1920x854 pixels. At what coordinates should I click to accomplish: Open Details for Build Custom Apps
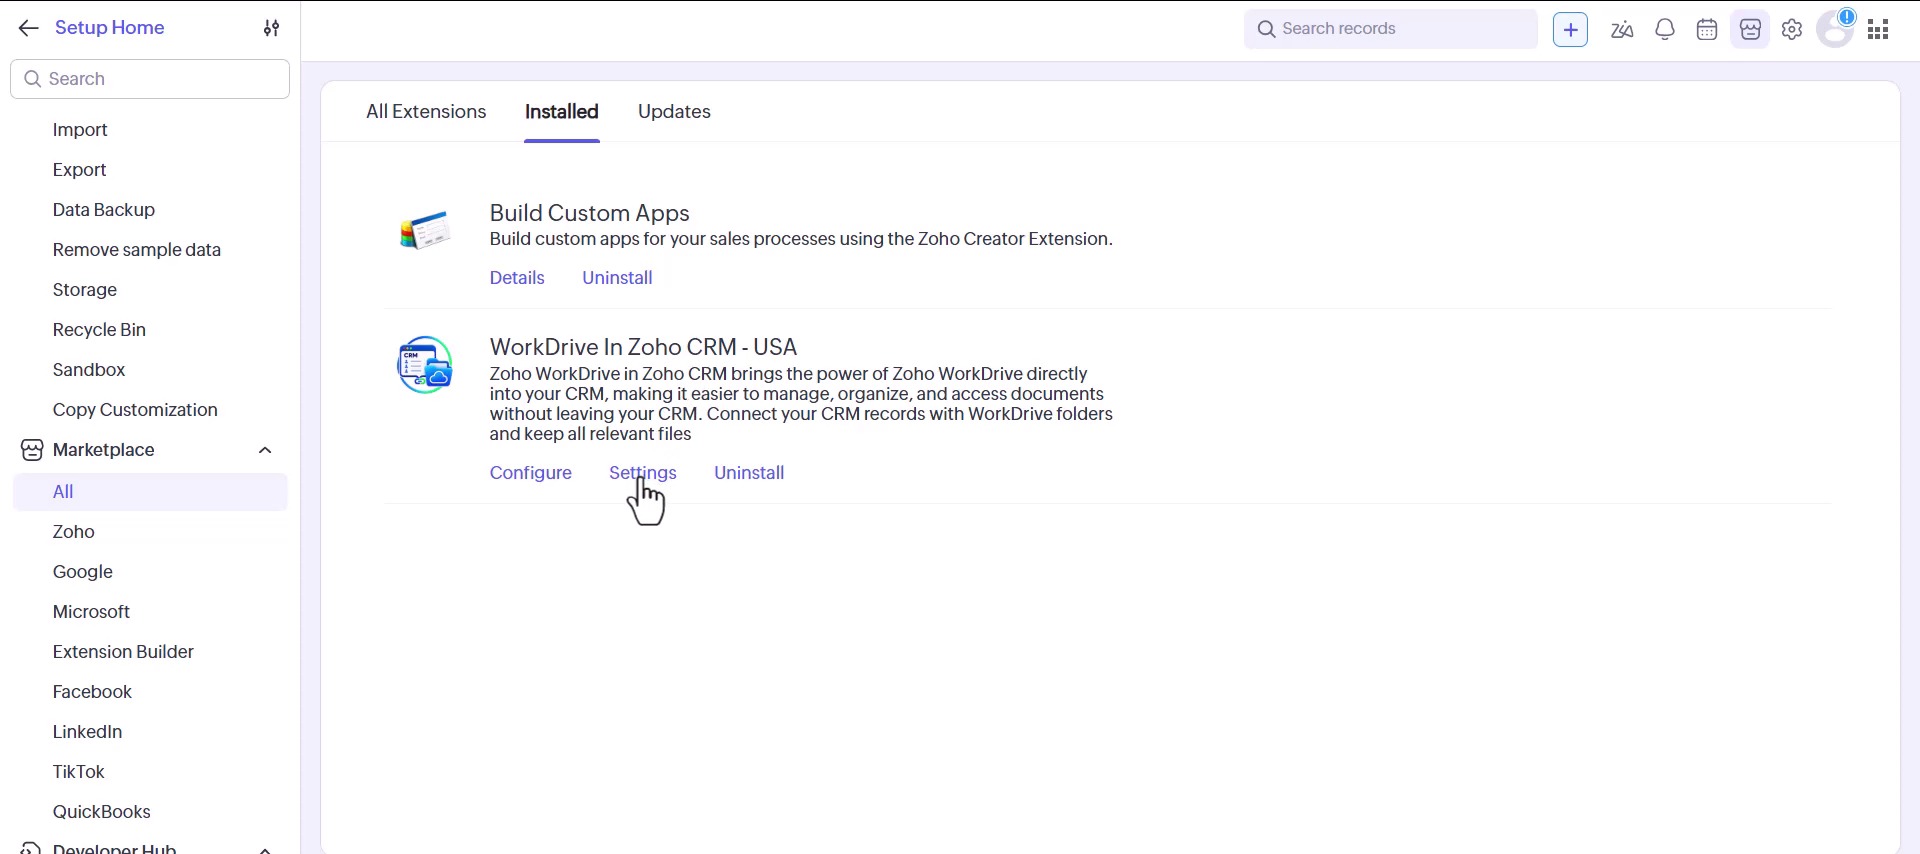tap(517, 278)
